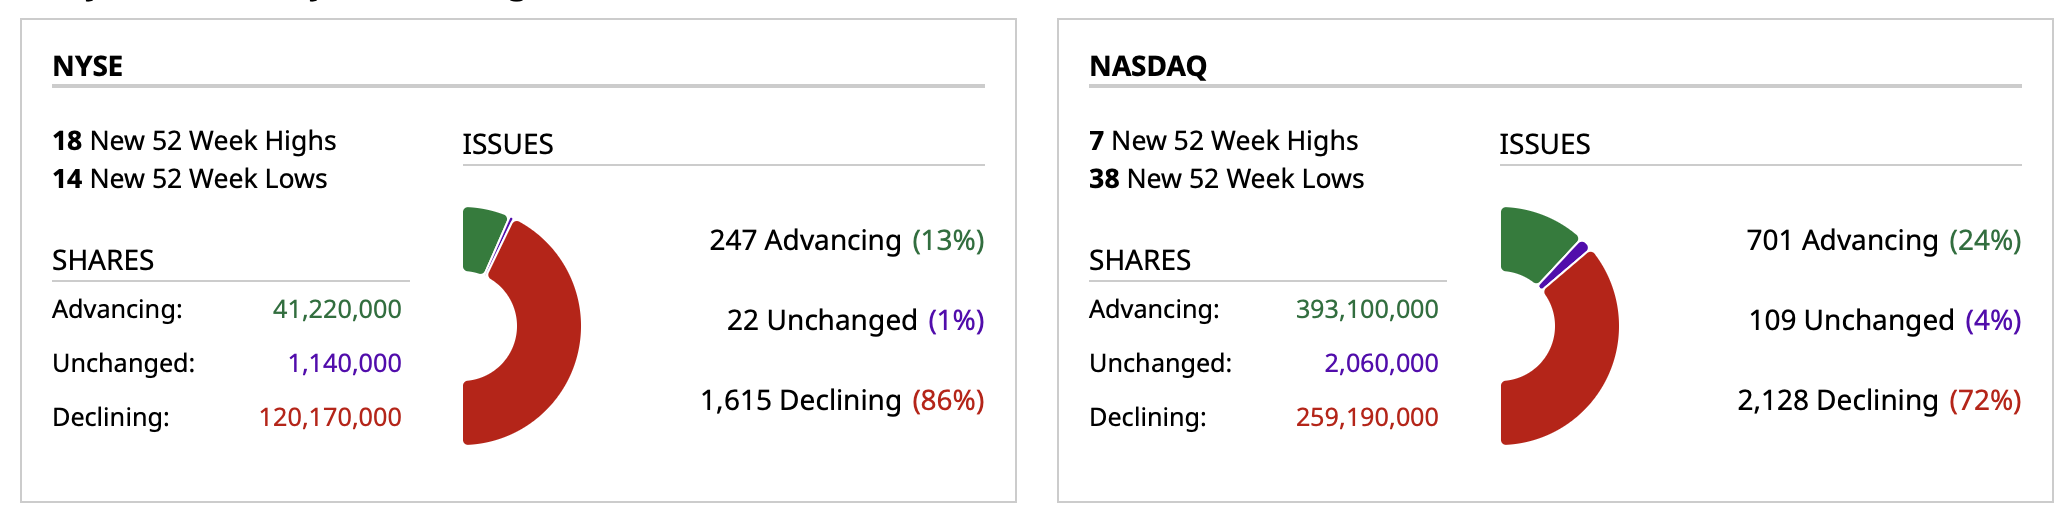Click NASDAQ 38 New 52 Week Lows
2068x524 pixels.
pyautogui.click(x=1226, y=179)
